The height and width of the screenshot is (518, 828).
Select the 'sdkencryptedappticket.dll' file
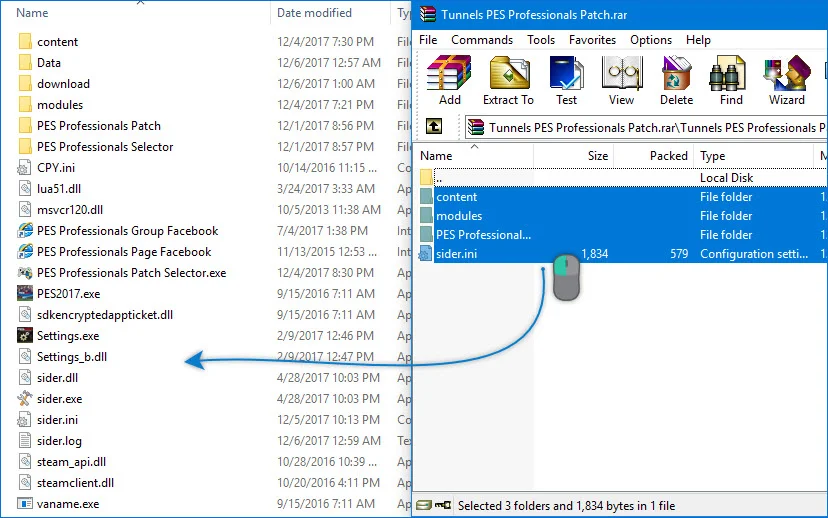(x=105, y=315)
